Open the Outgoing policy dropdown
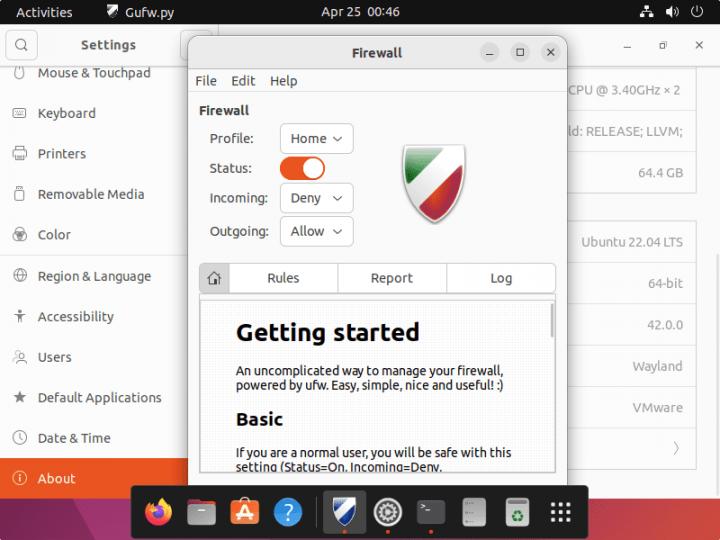Viewport: 720px width, 540px height. (316, 231)
